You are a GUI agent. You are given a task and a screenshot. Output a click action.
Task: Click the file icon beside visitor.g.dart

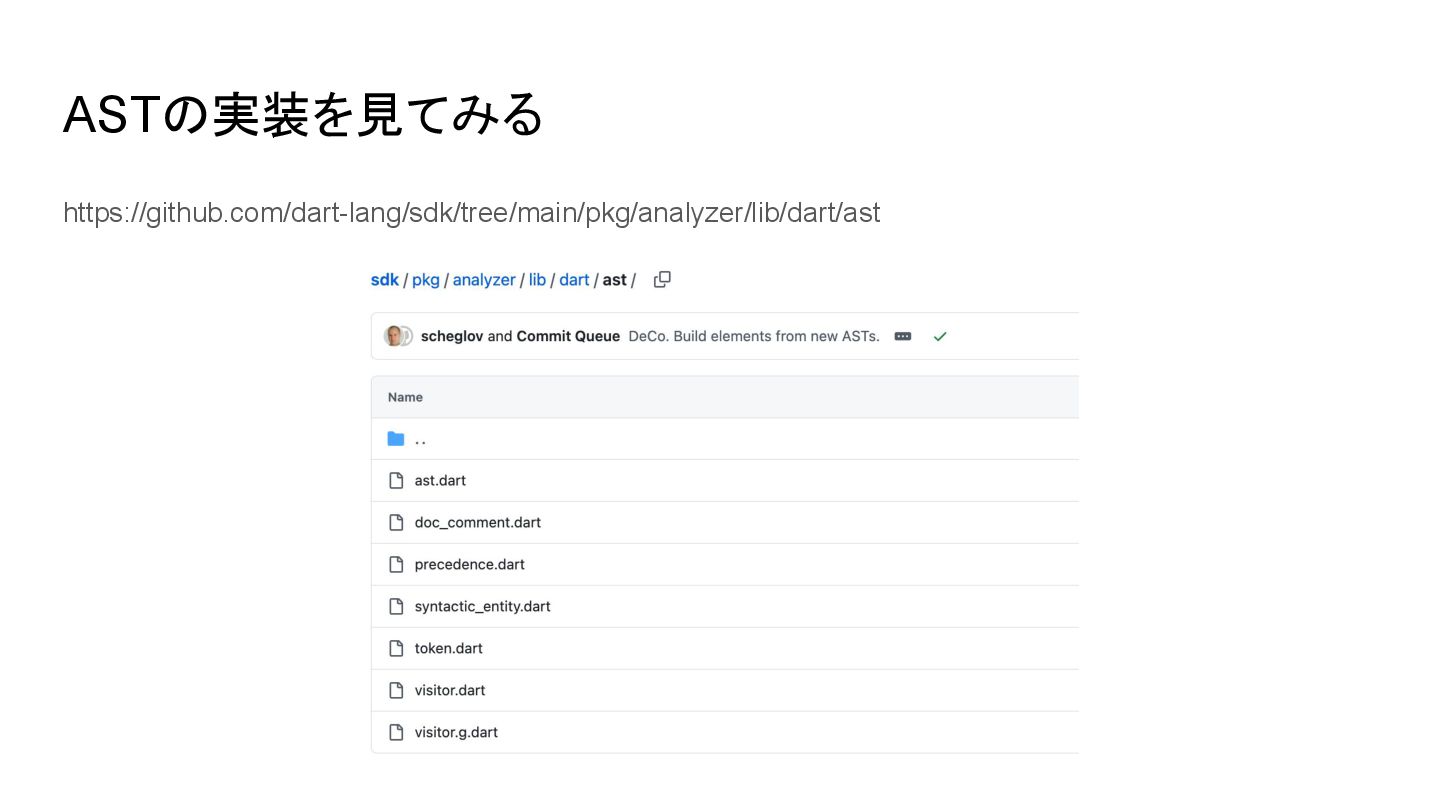click(396, 733)
